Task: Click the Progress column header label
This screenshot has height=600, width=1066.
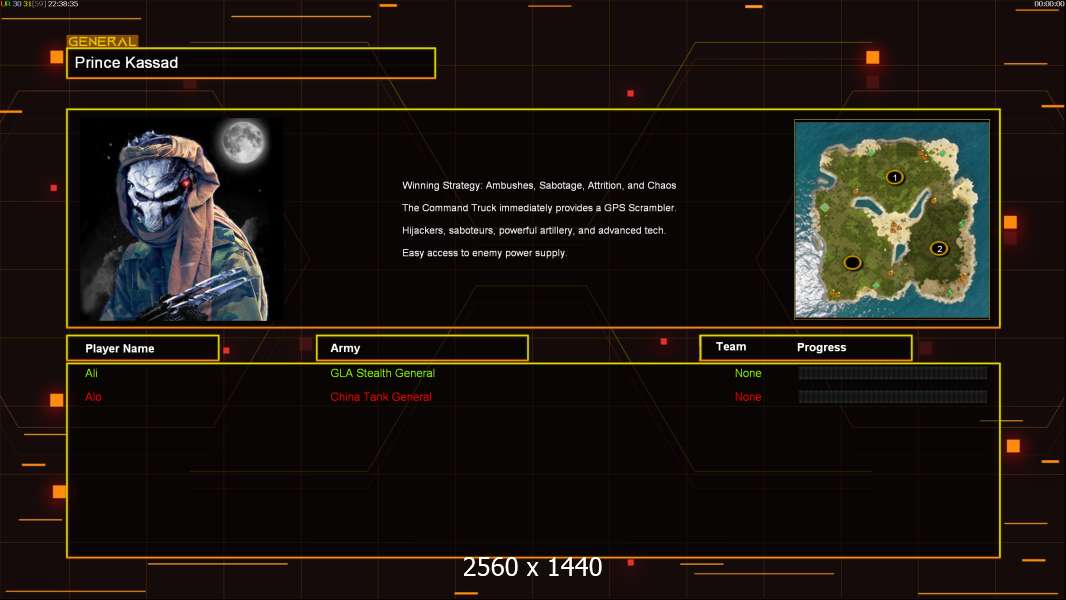Action: click(821, 347)
